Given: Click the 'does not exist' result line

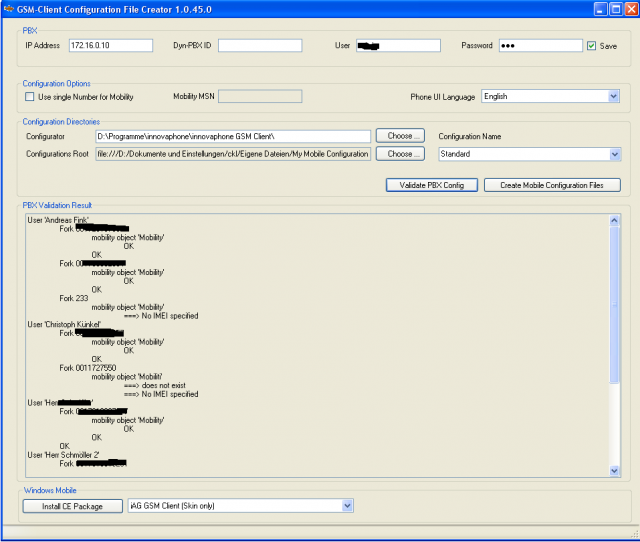Looking at the screenshot, I should pyautogui.click(x=155, y=385).
